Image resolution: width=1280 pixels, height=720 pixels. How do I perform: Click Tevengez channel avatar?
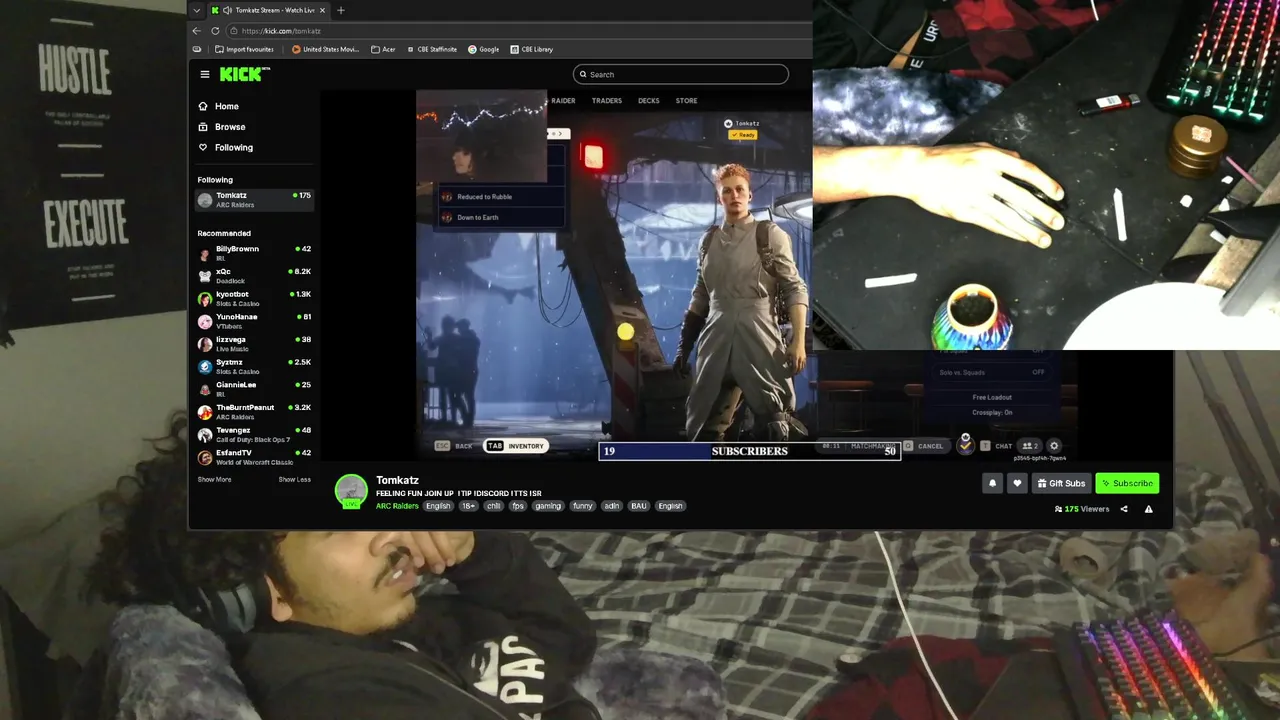[205, 435]
